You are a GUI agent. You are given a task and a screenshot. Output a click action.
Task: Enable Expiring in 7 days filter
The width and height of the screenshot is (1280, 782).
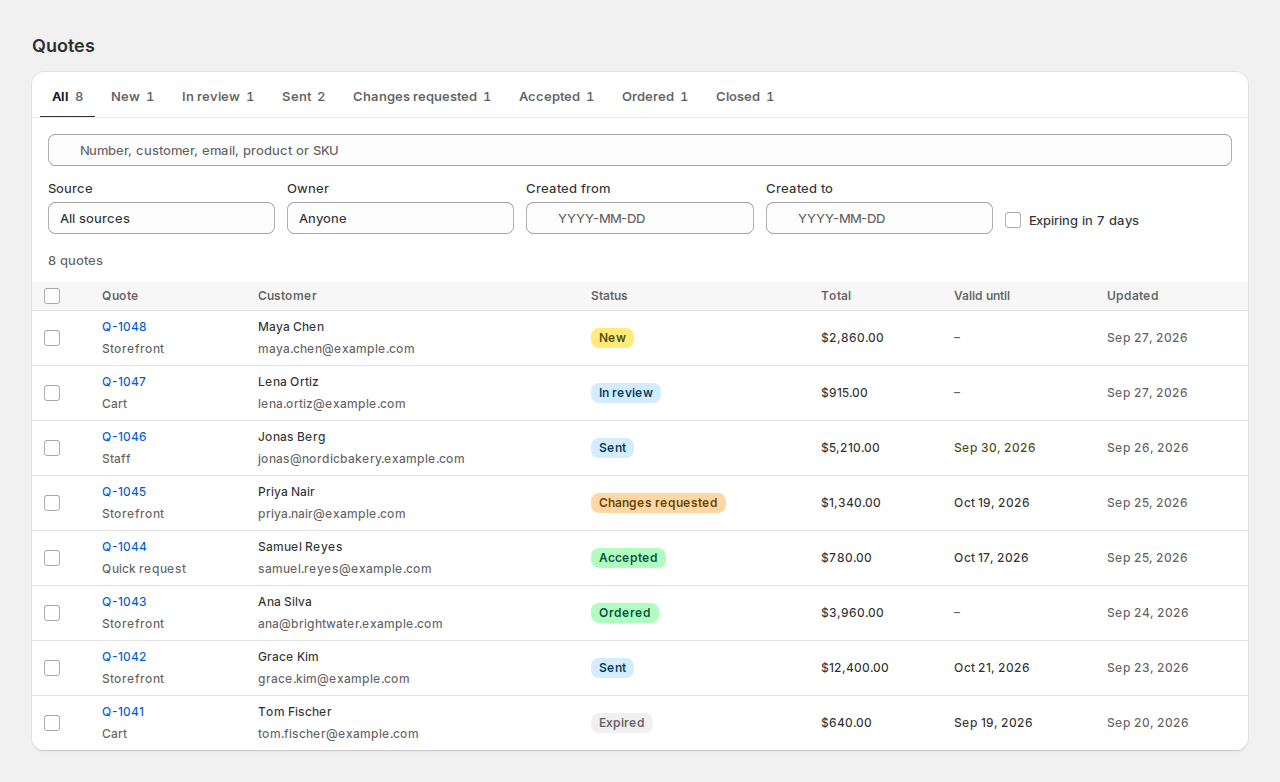[x=1013, y=220]
